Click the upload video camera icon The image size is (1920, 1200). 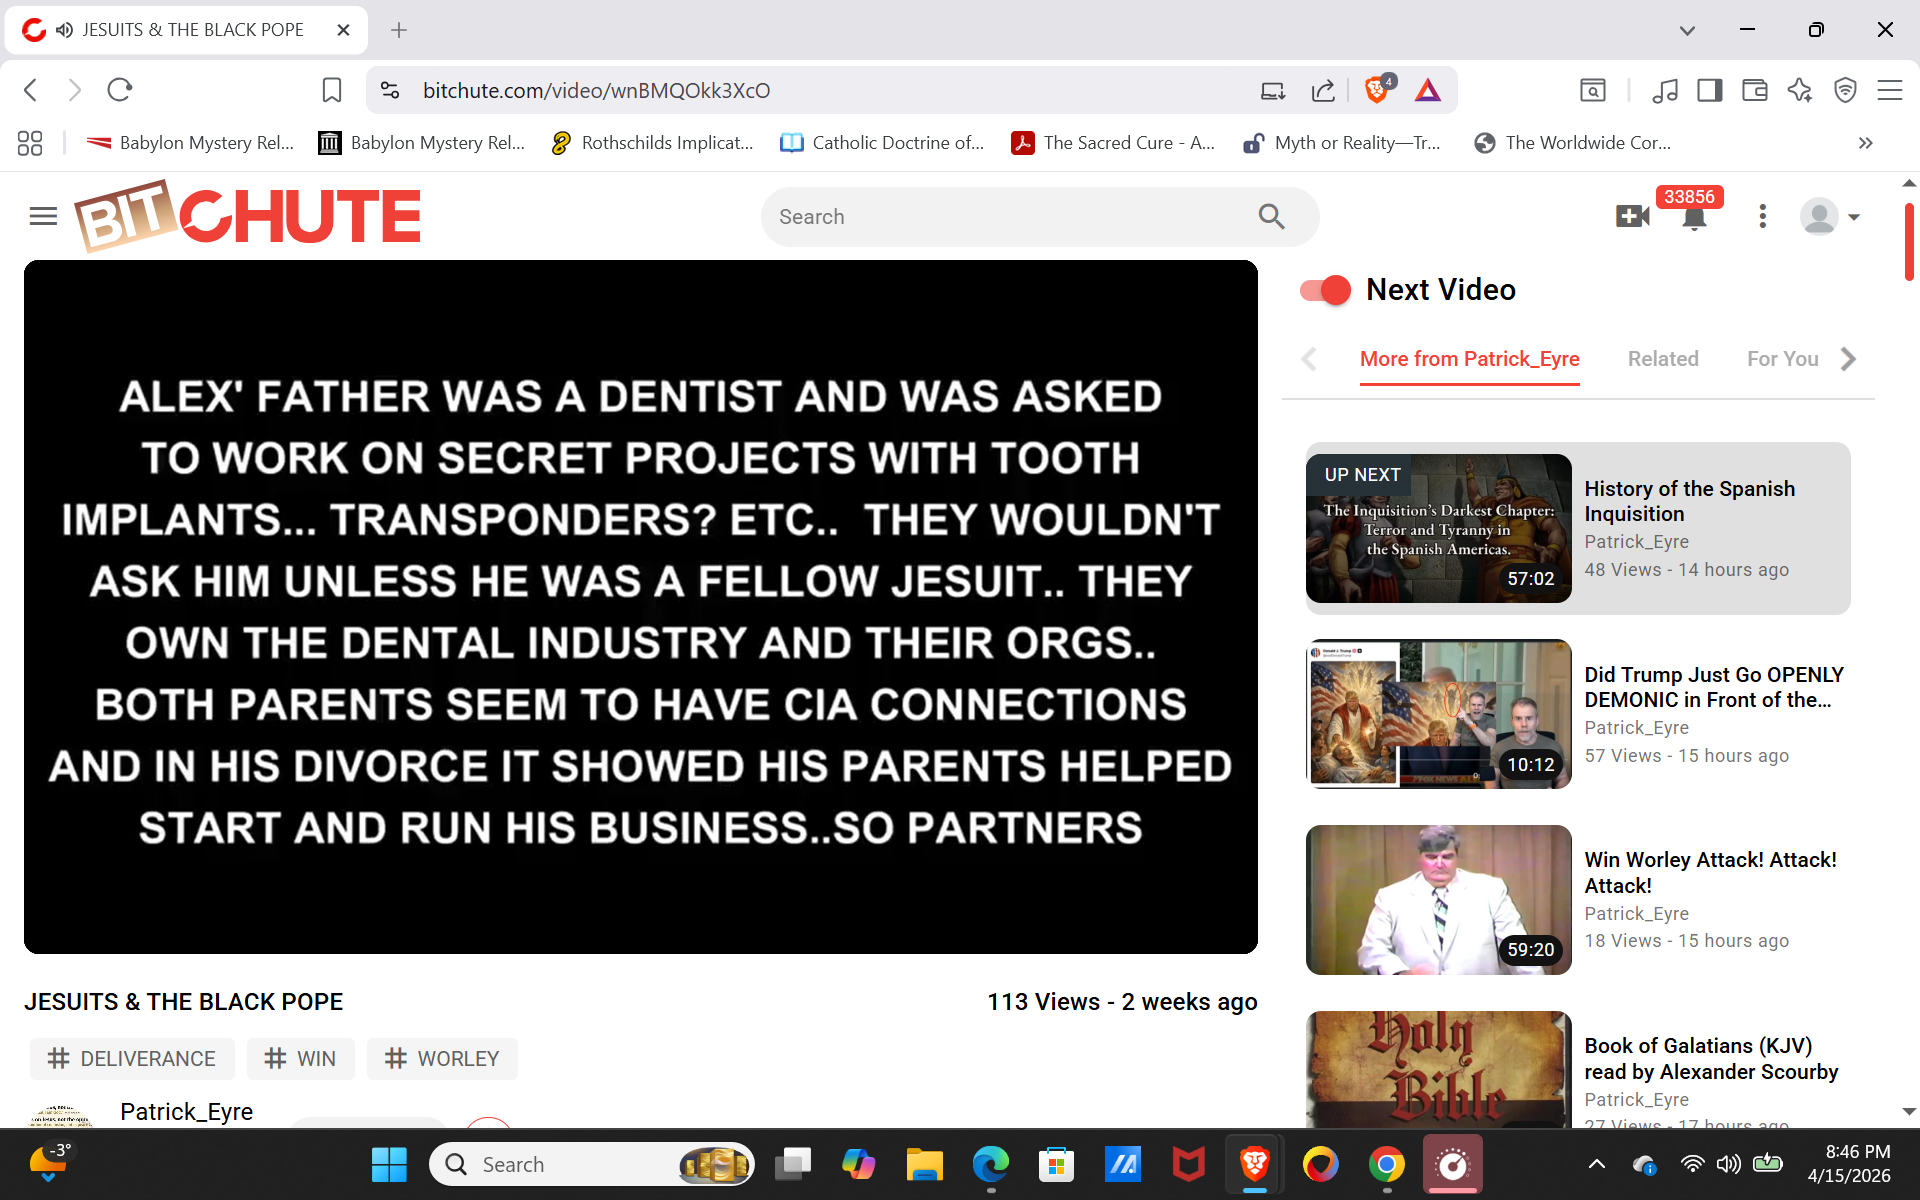click(1632, 216)
